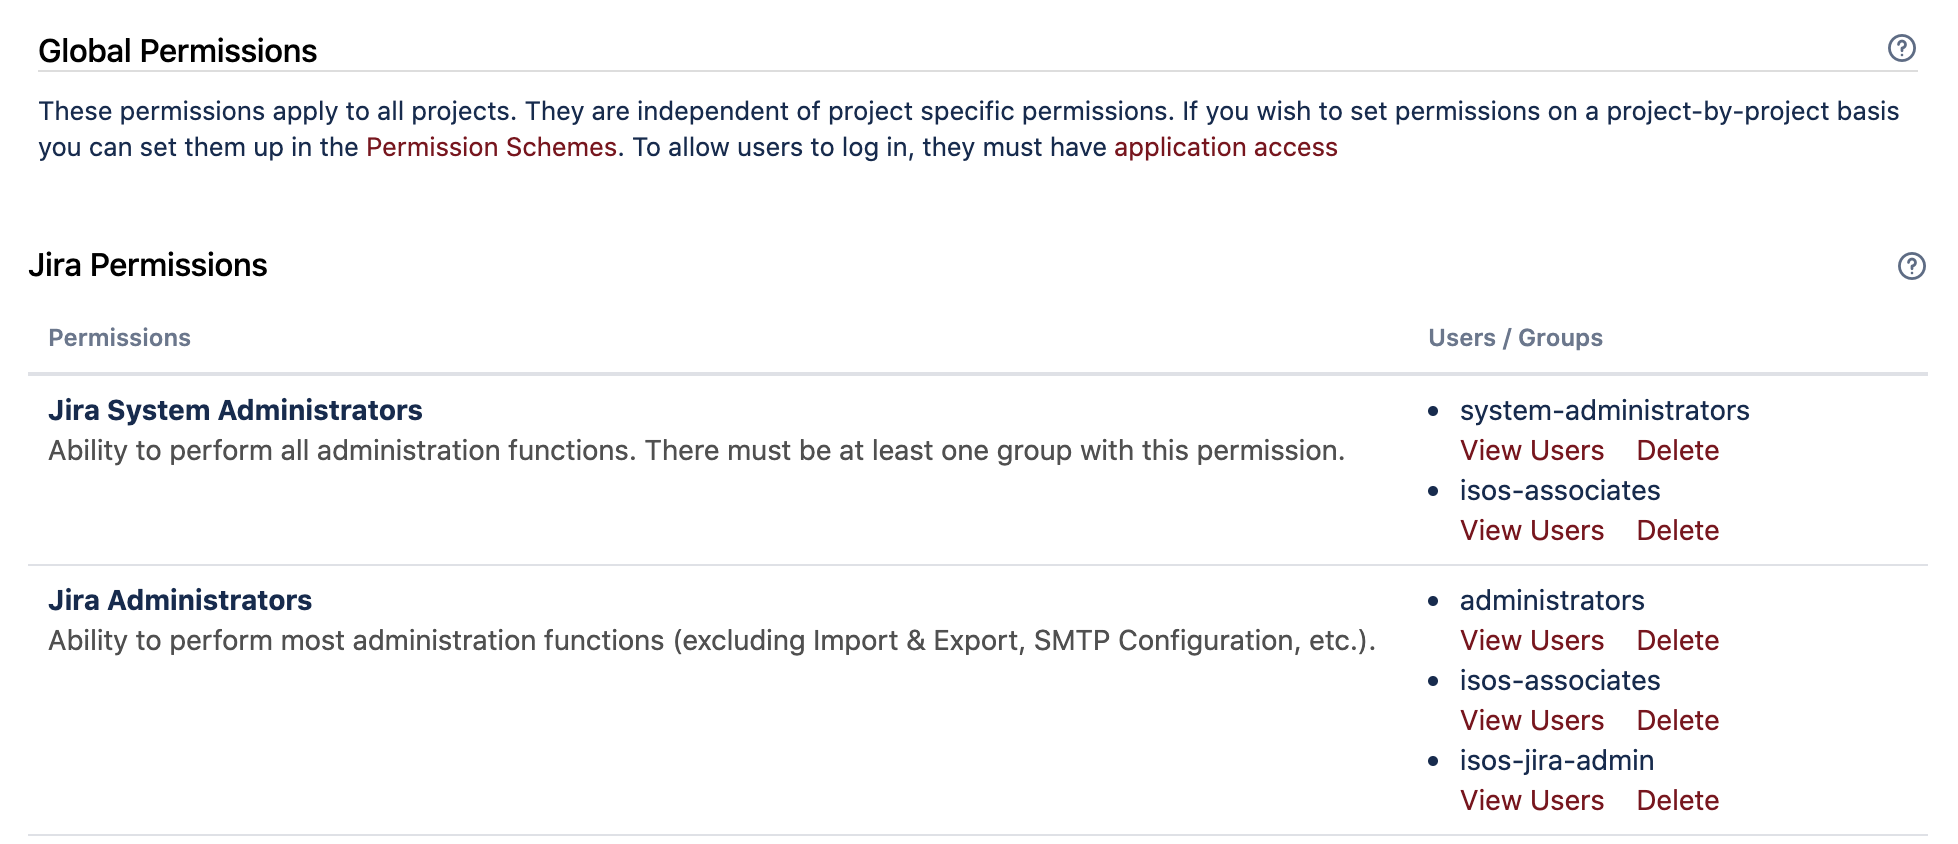1958x844 pixels.
Task: Click the isos-jira-admin group name
Action: [1556, 761]
